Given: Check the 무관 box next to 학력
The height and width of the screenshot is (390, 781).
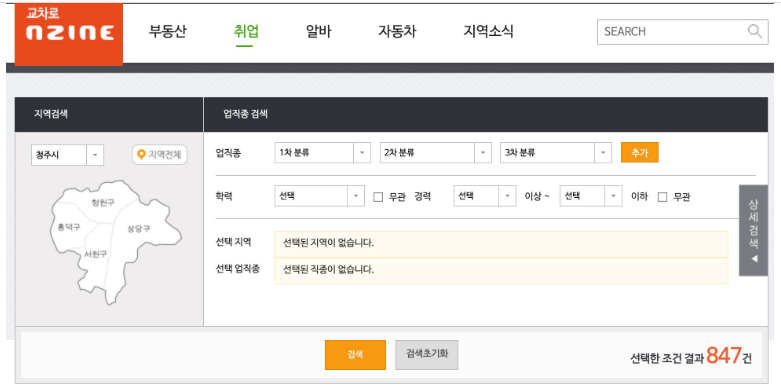Looking at the screenshot, I should 378,197.
